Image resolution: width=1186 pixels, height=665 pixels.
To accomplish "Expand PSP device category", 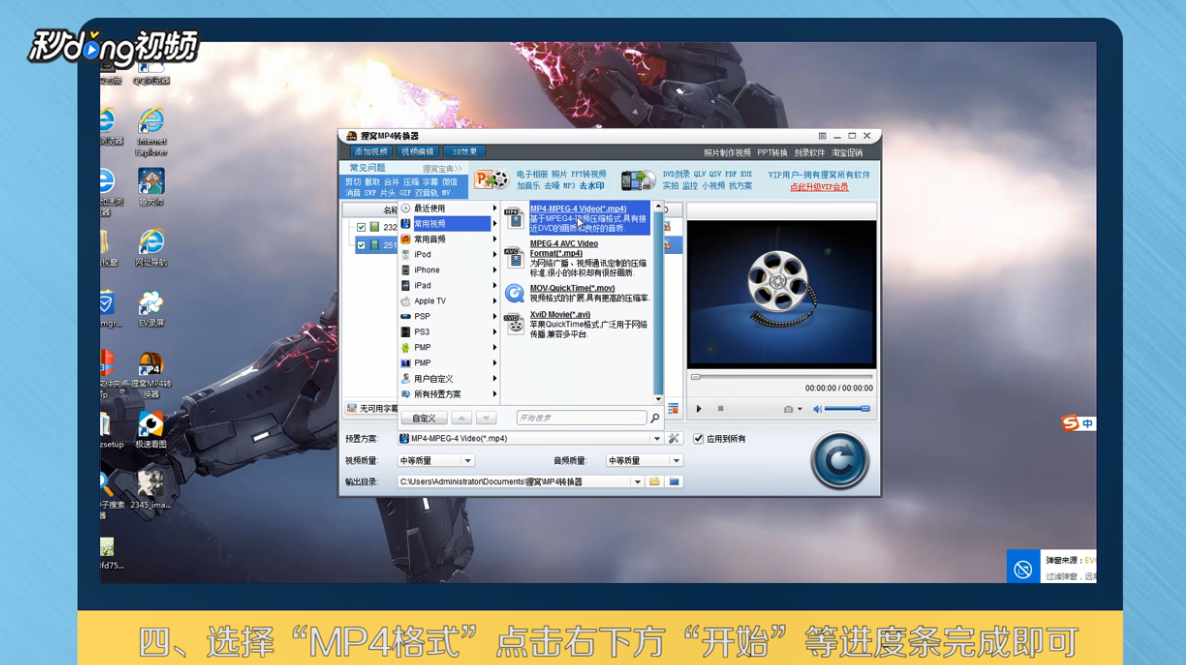I will [449, 316].
